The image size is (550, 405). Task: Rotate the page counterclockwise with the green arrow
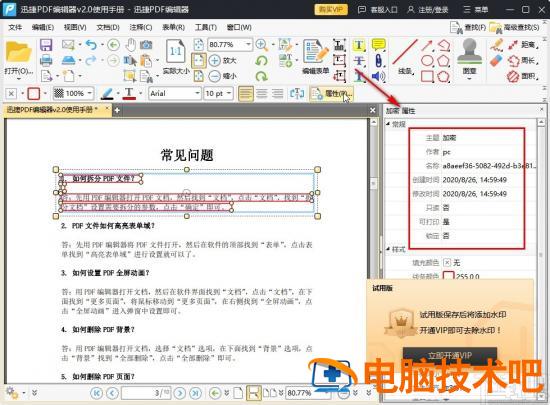click(x=261, y=61)
